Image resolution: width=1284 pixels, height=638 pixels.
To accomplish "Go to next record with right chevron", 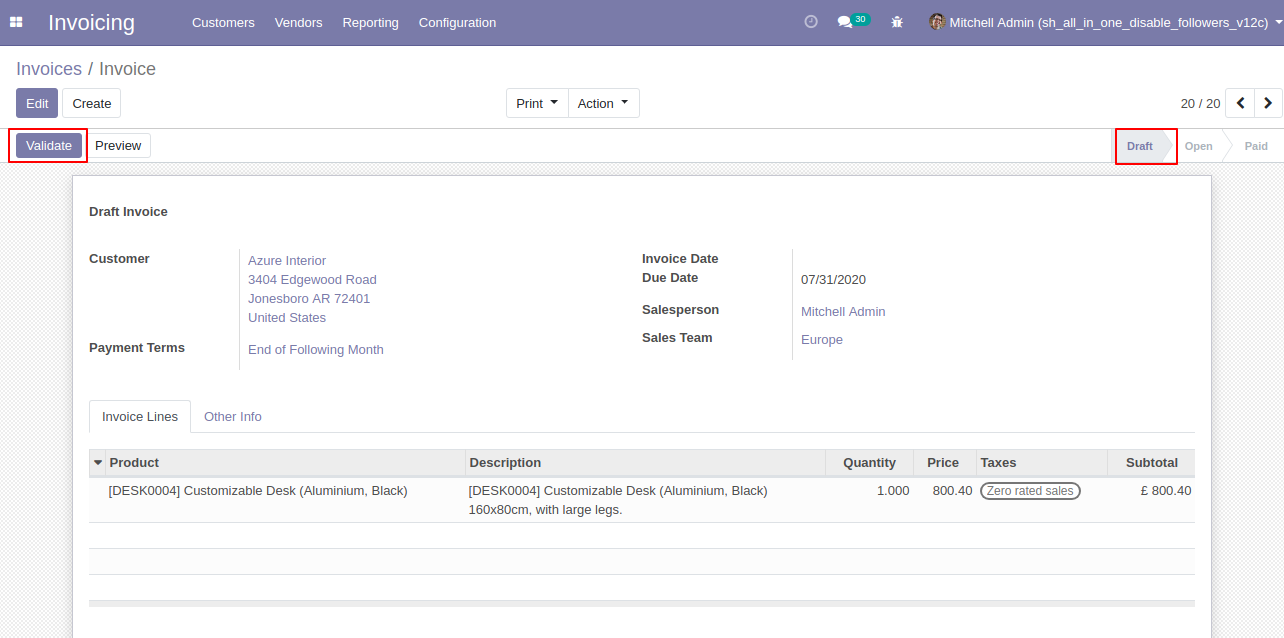I will point(1268,103).
